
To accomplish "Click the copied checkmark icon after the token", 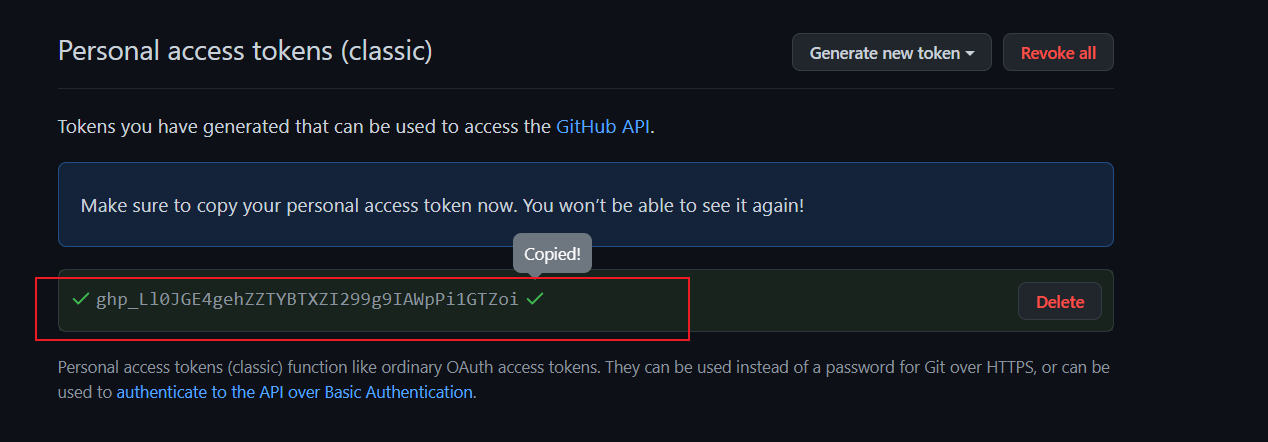I will point(535,299).
